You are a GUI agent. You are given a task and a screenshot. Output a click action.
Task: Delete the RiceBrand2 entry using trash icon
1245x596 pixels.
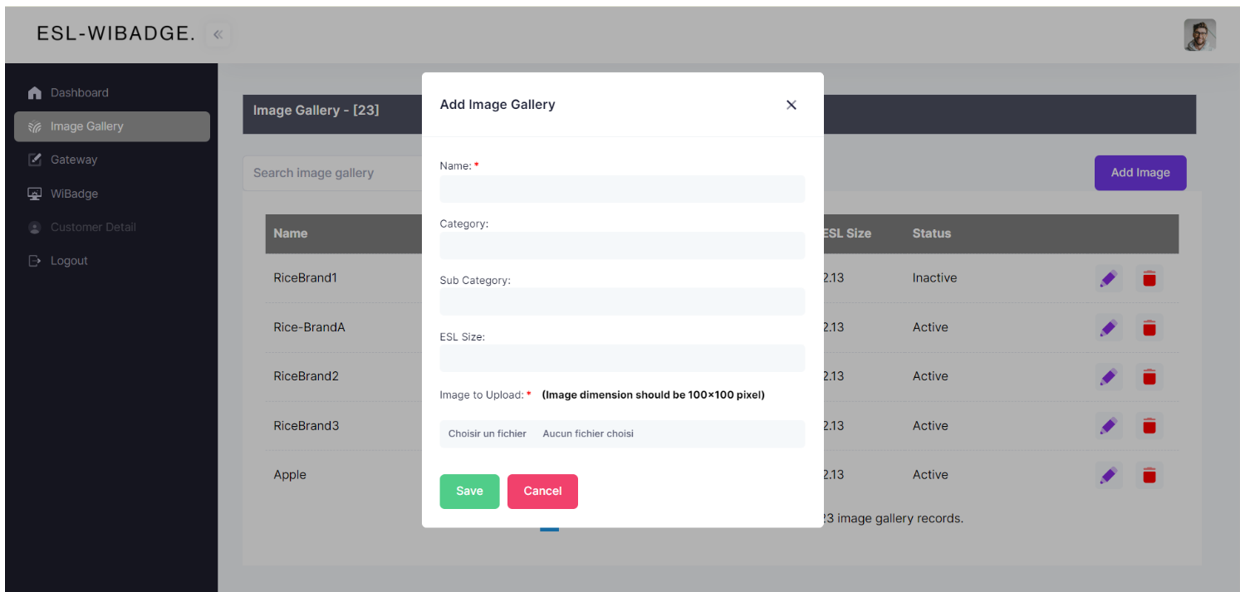(x=1149, y=377)
